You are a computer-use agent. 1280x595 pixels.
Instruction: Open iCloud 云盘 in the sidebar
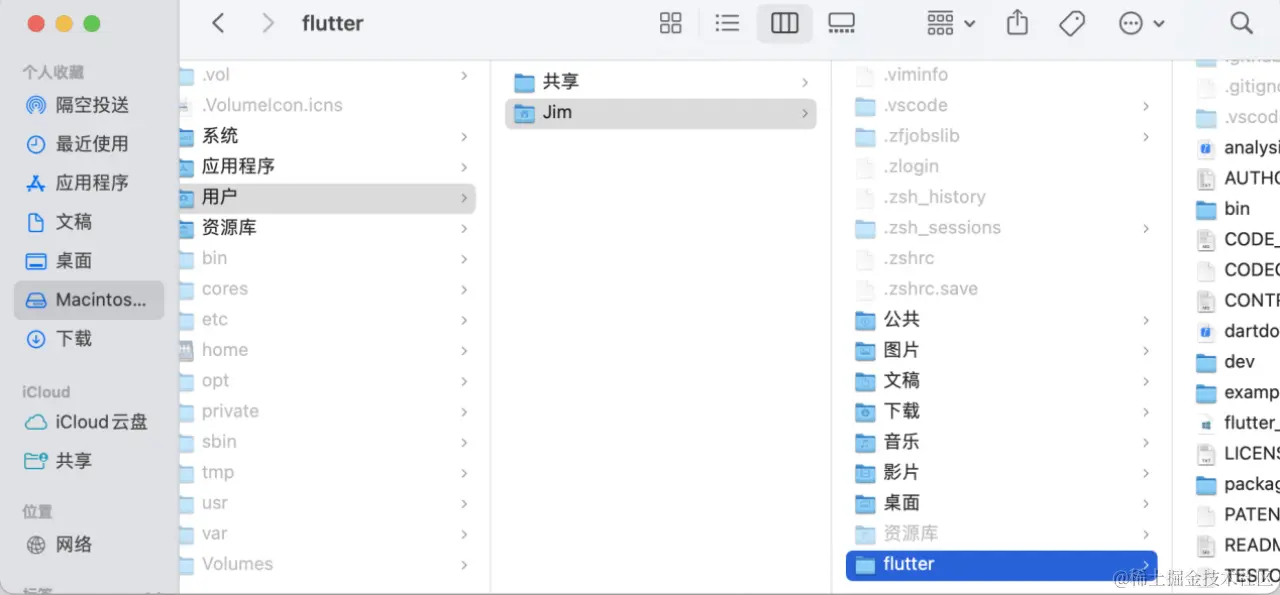(x=88, y=422)
